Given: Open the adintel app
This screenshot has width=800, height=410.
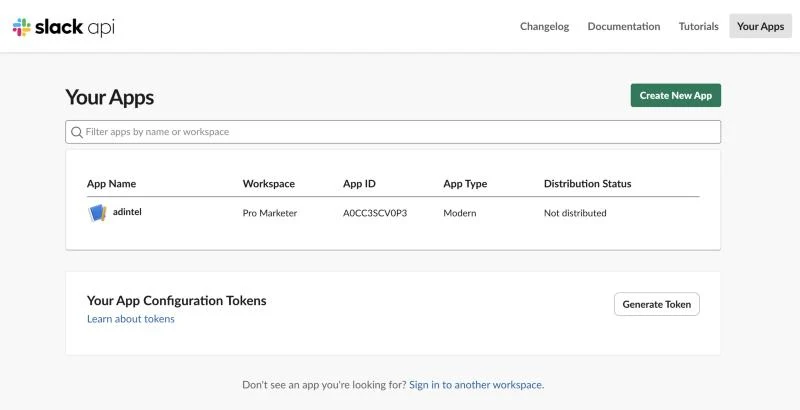Looking at the screenshot, I should [127, 212].
